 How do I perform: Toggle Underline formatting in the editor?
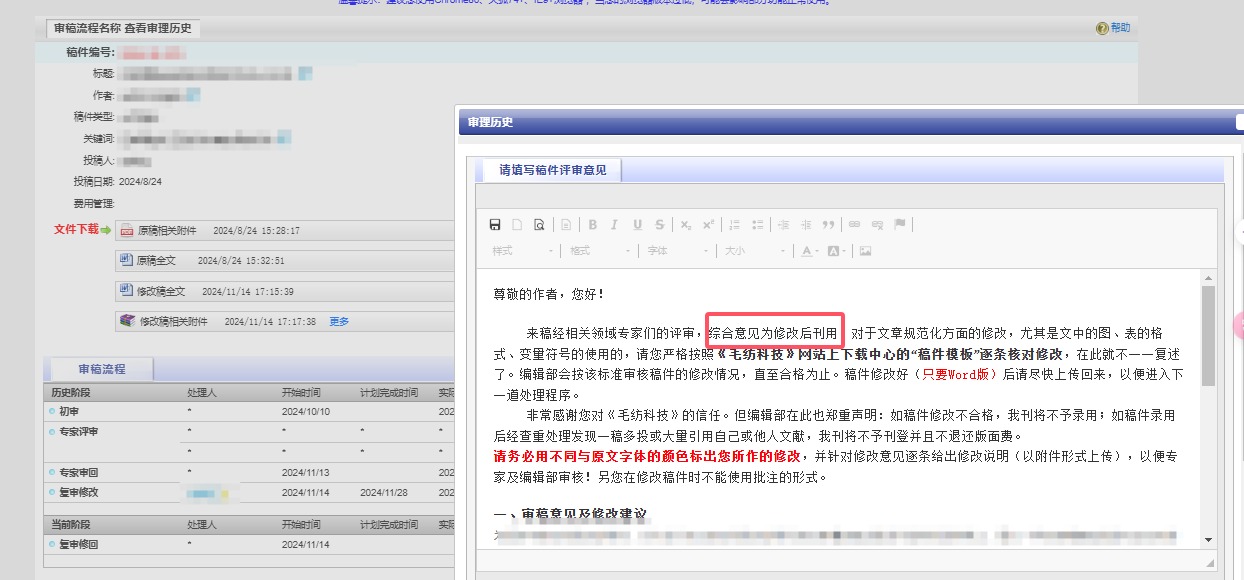click(x=637, y=225)
